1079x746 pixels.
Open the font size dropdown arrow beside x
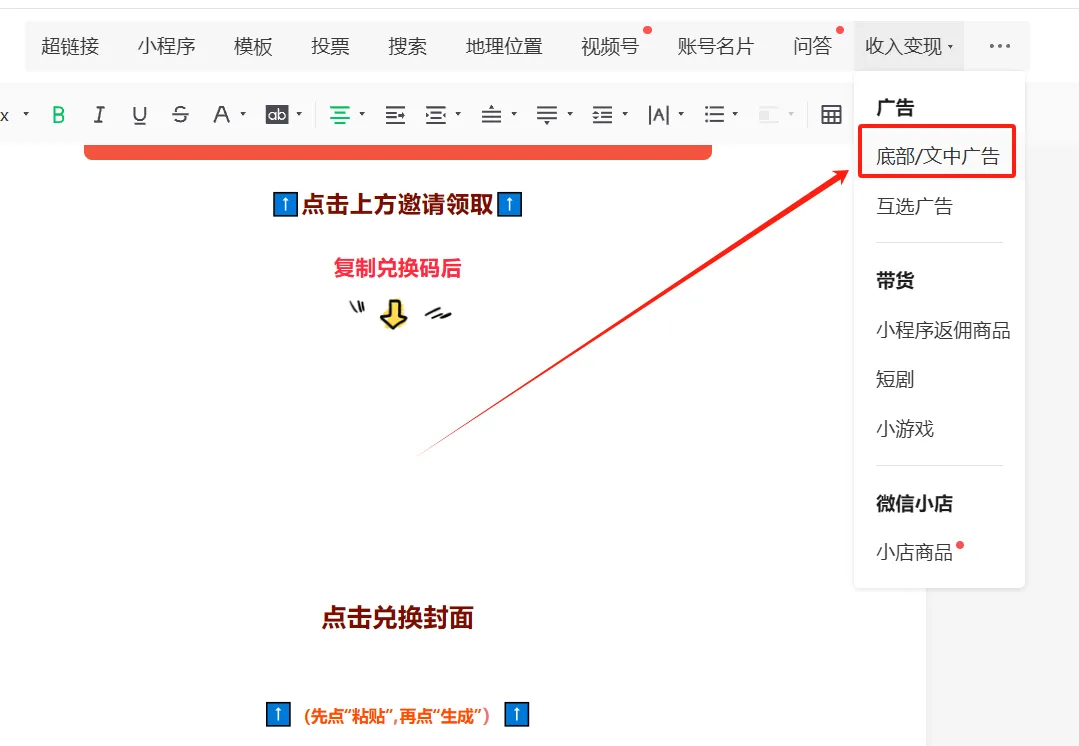(x=26, y=114)
